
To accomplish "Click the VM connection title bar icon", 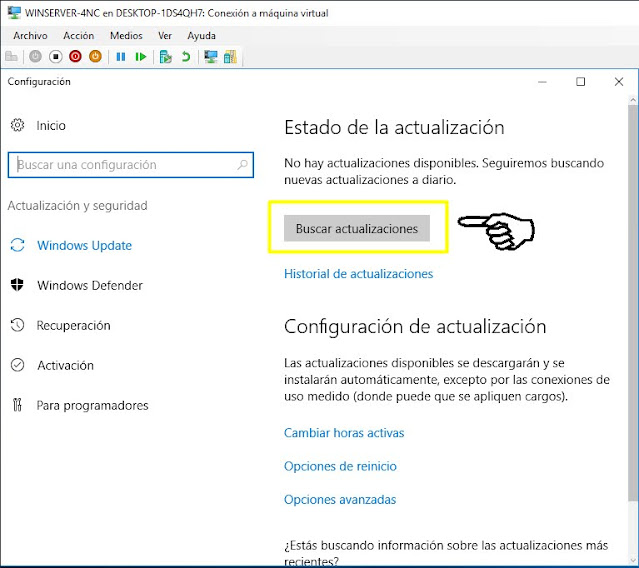I will (x=14, y=13).
